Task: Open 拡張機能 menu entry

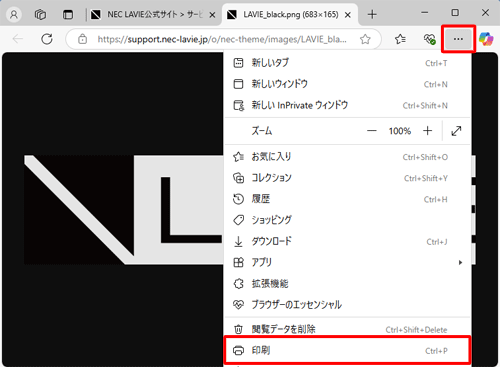Action: point(348,284)
